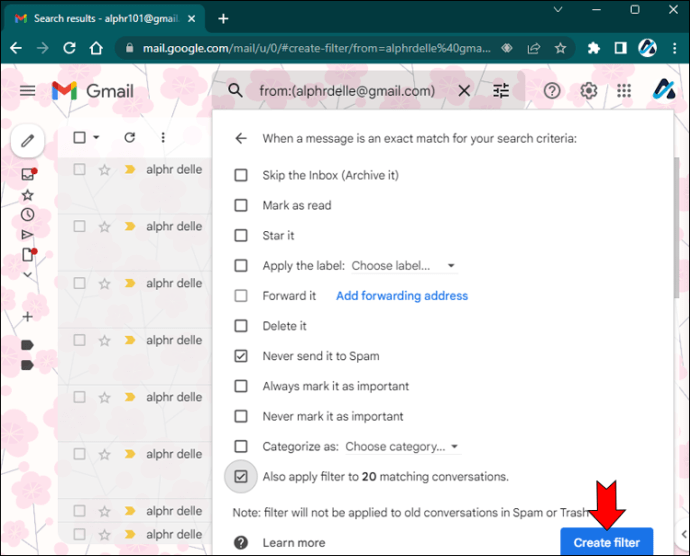Toggle importance marker on second alphr delle email
Screen dimensions: 690x556
point(130,226)
